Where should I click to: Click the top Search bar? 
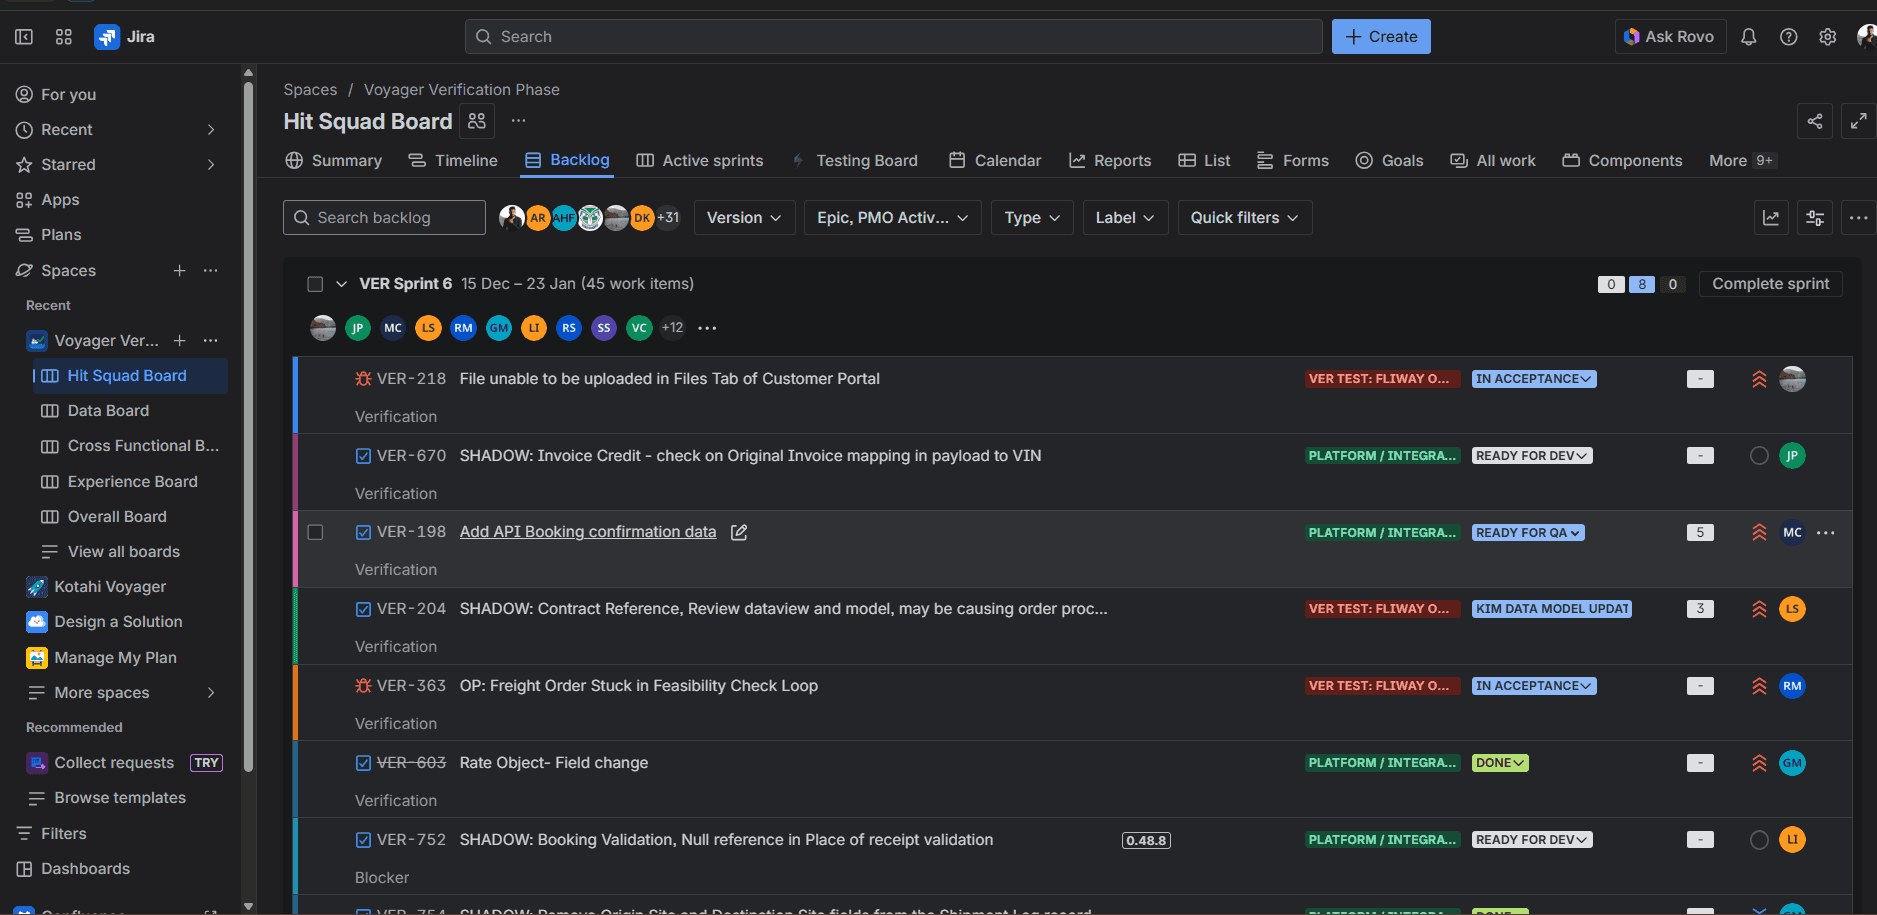tap(894, 37)
